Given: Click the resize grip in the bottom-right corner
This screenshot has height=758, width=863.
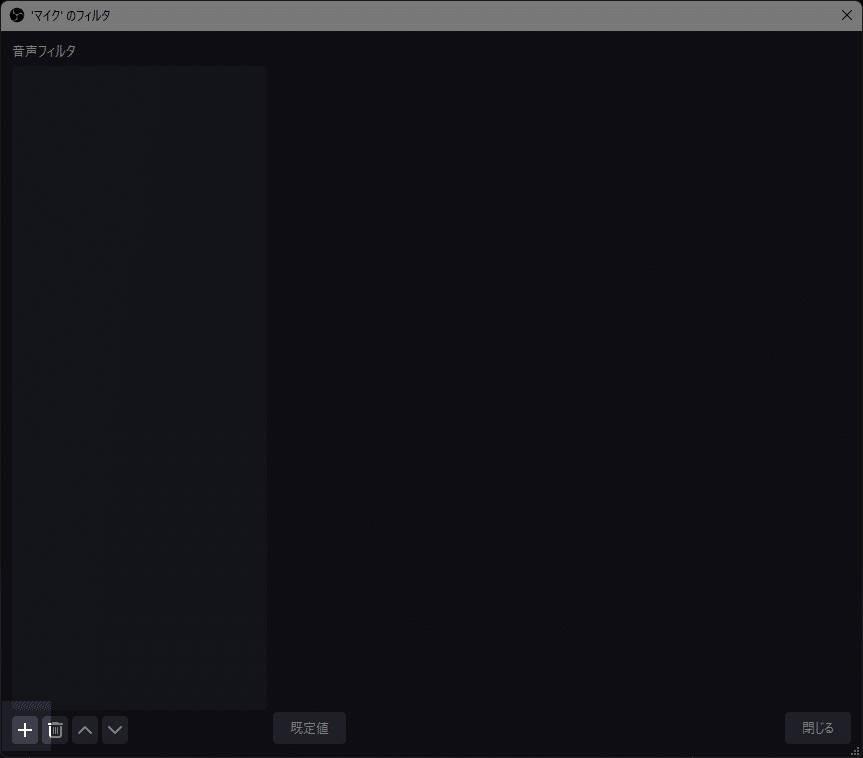Looking at the screenshot, I should [856, 752].
